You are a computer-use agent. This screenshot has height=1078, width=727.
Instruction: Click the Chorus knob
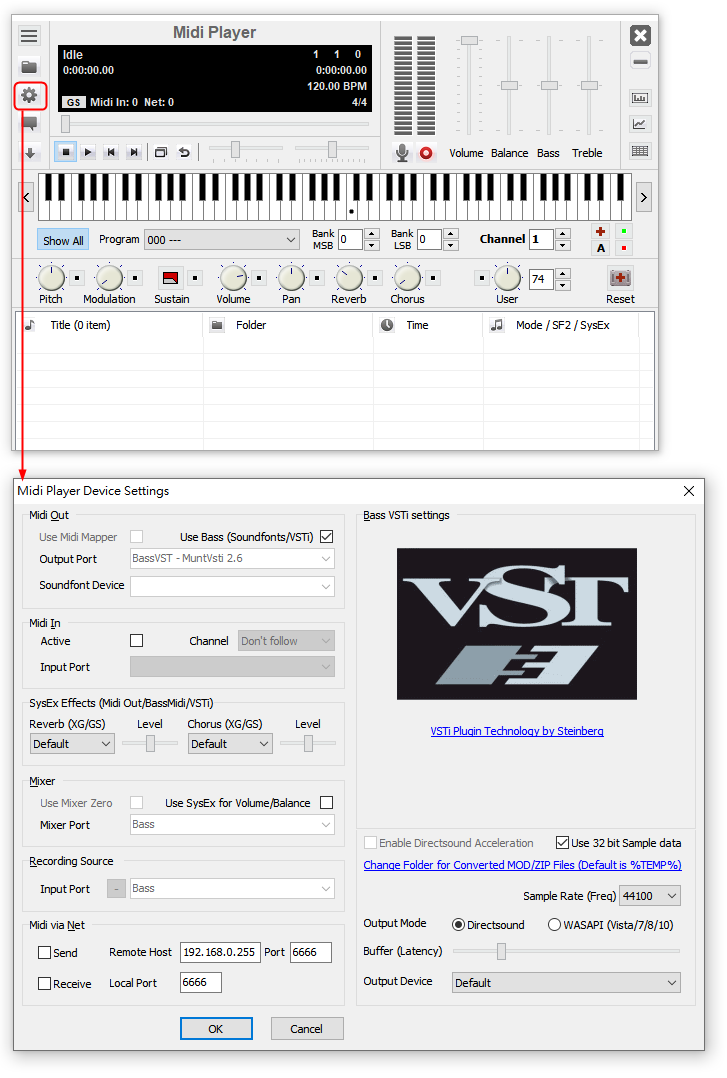pos(407,278)
